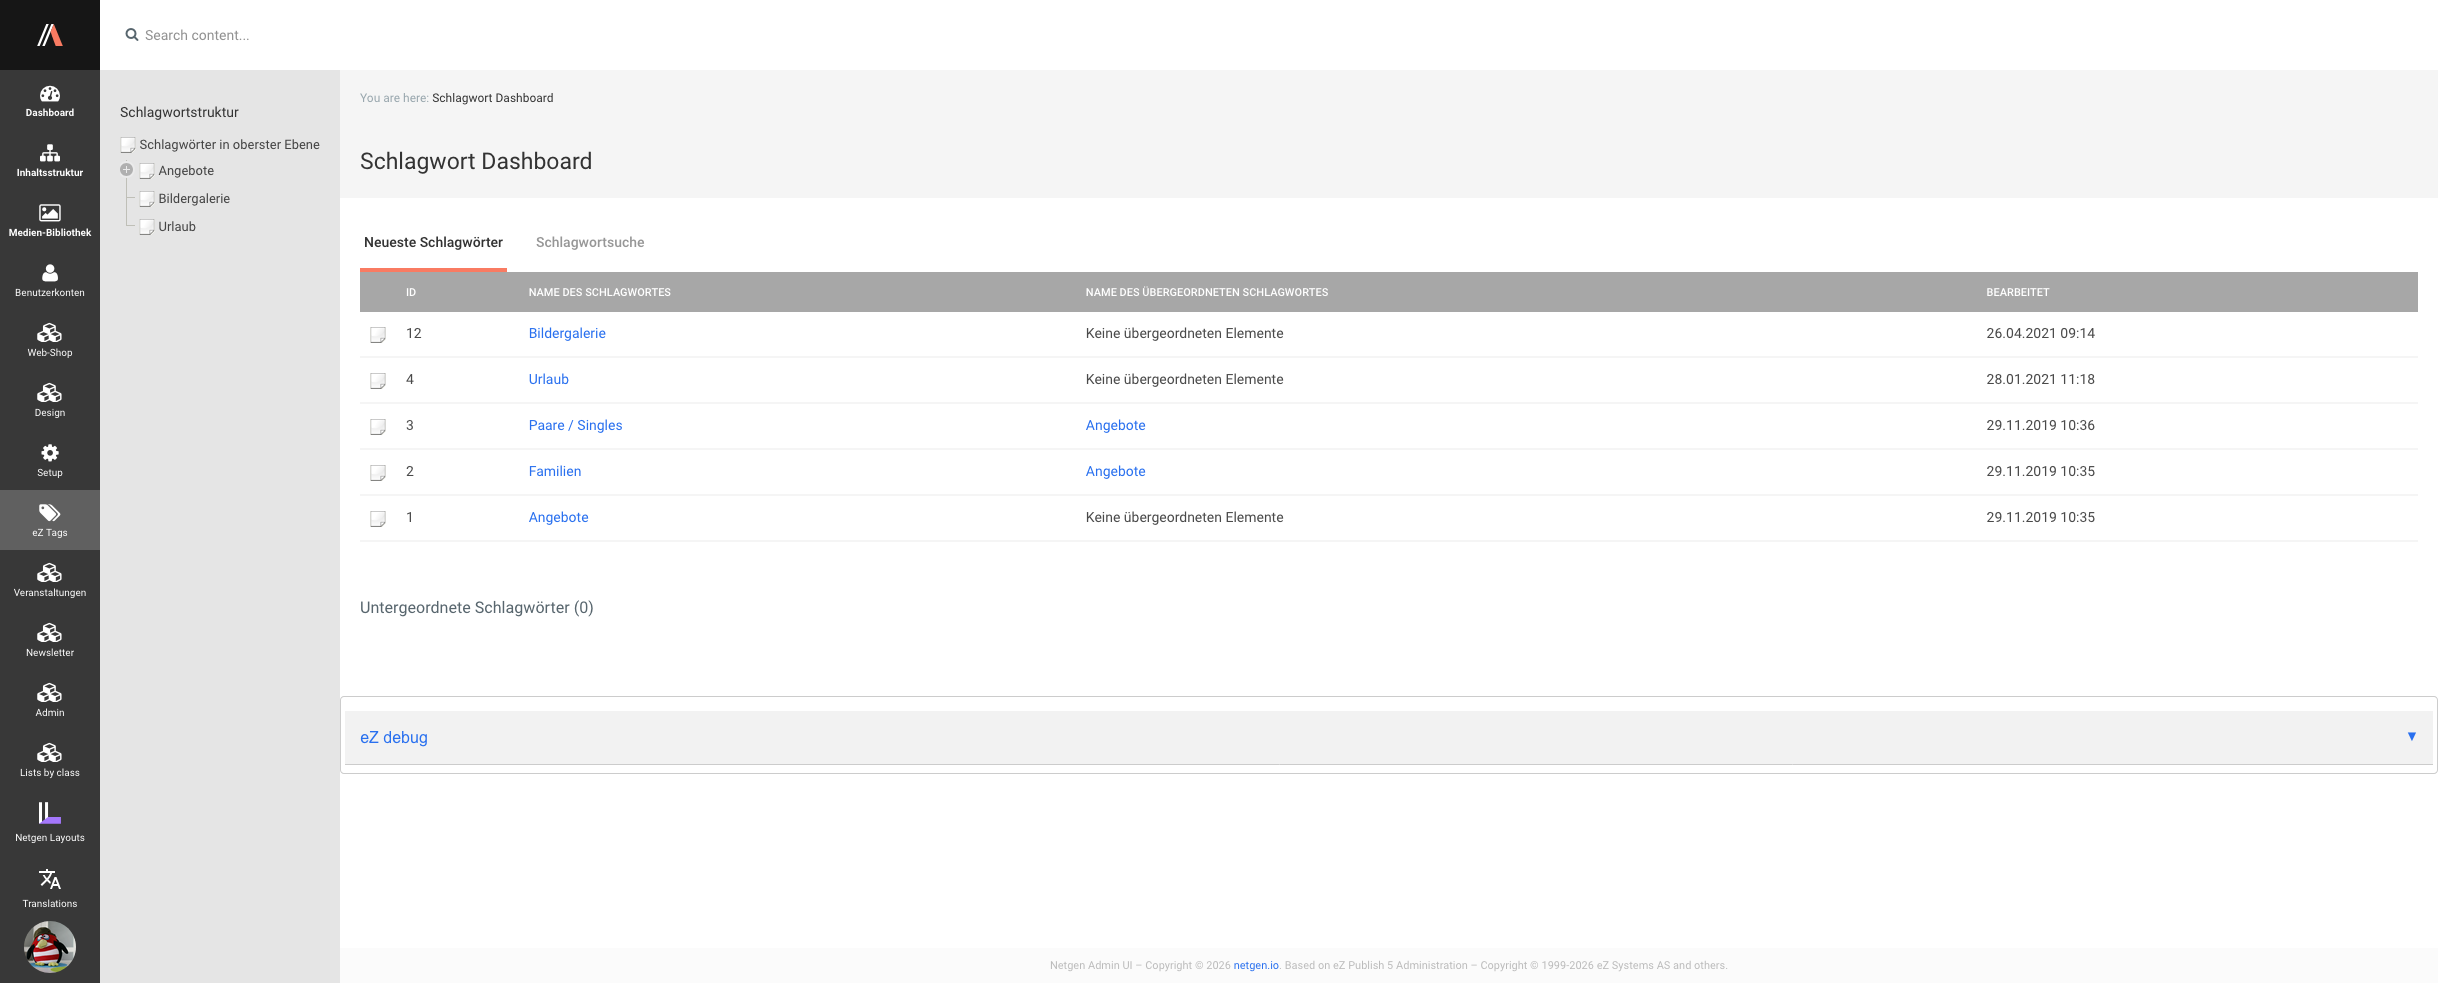The height and width of the screenshot is (983, 2438).
Task: Switch to the Schlagwortsuche tab
Action: [x=590, y=243]
